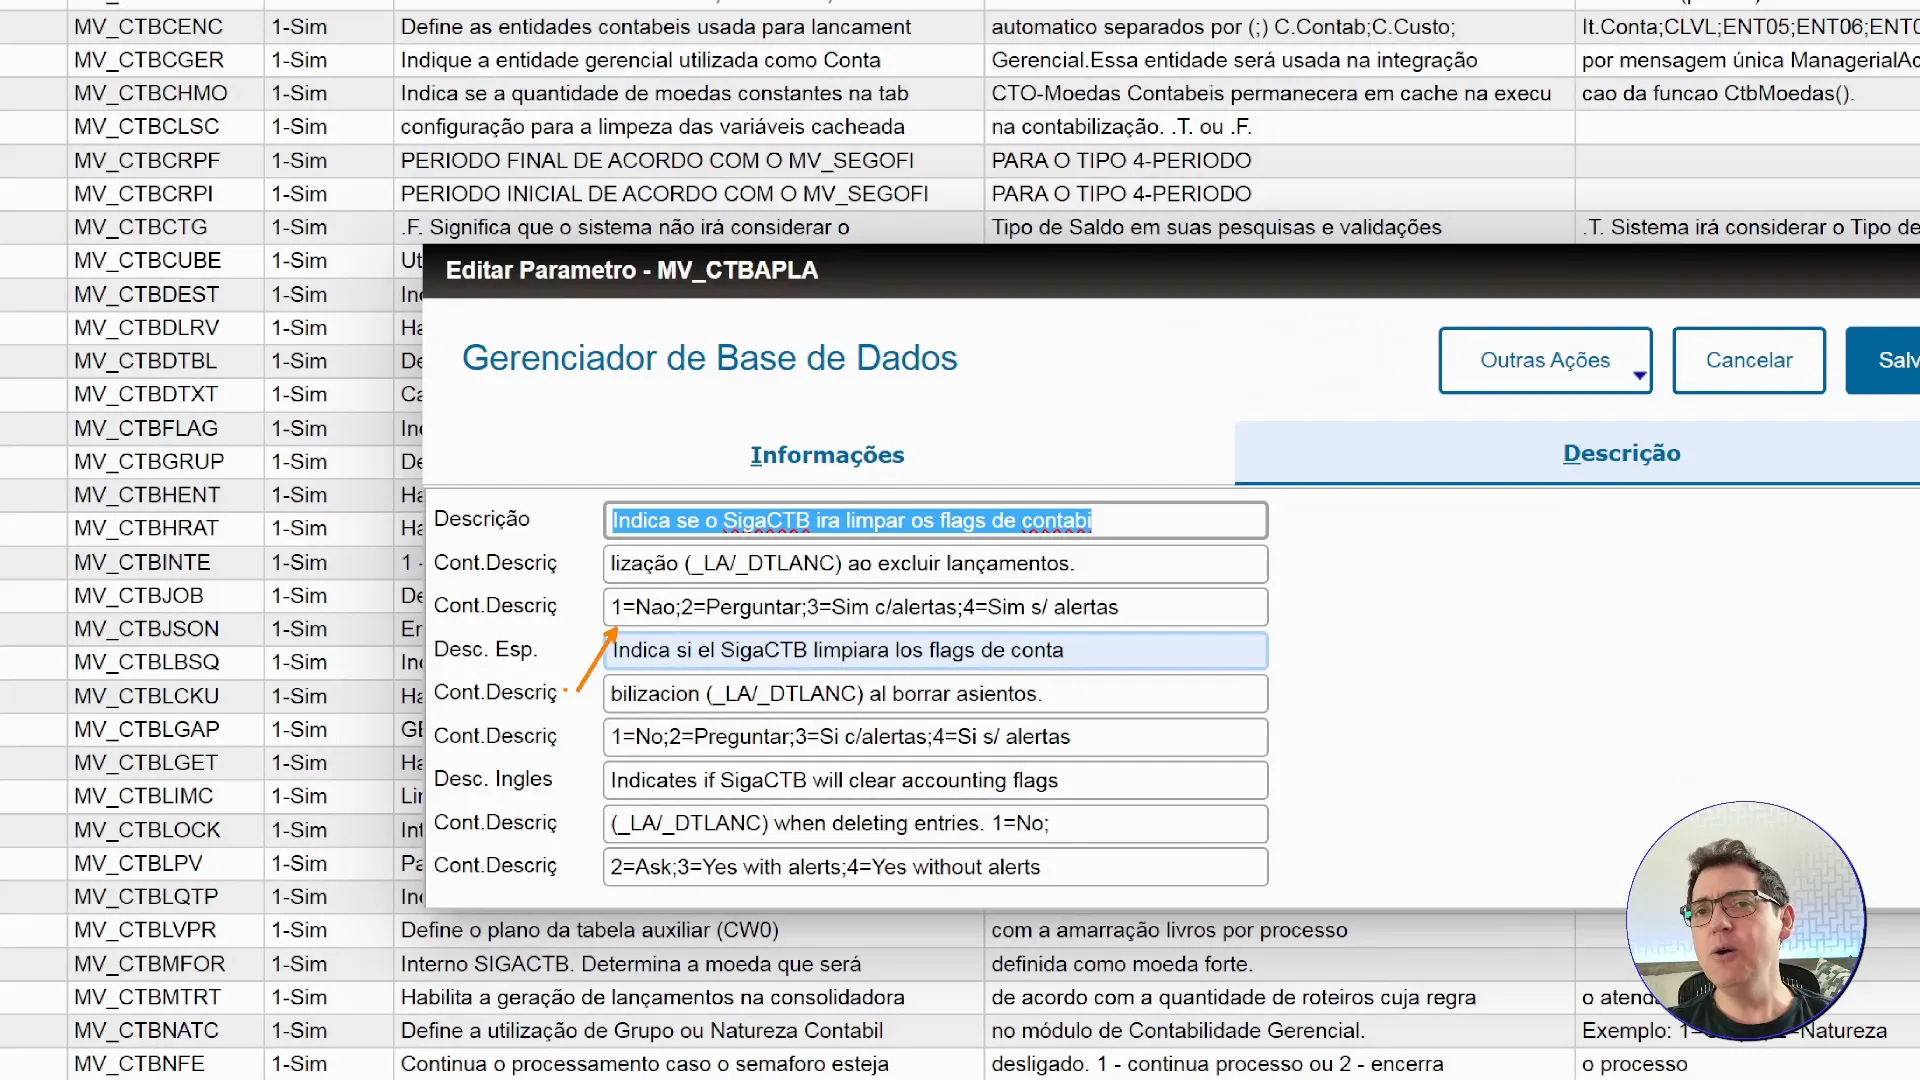Click the 1-Sim cell beside MV_CTBCGER

(x=299, y=60)
